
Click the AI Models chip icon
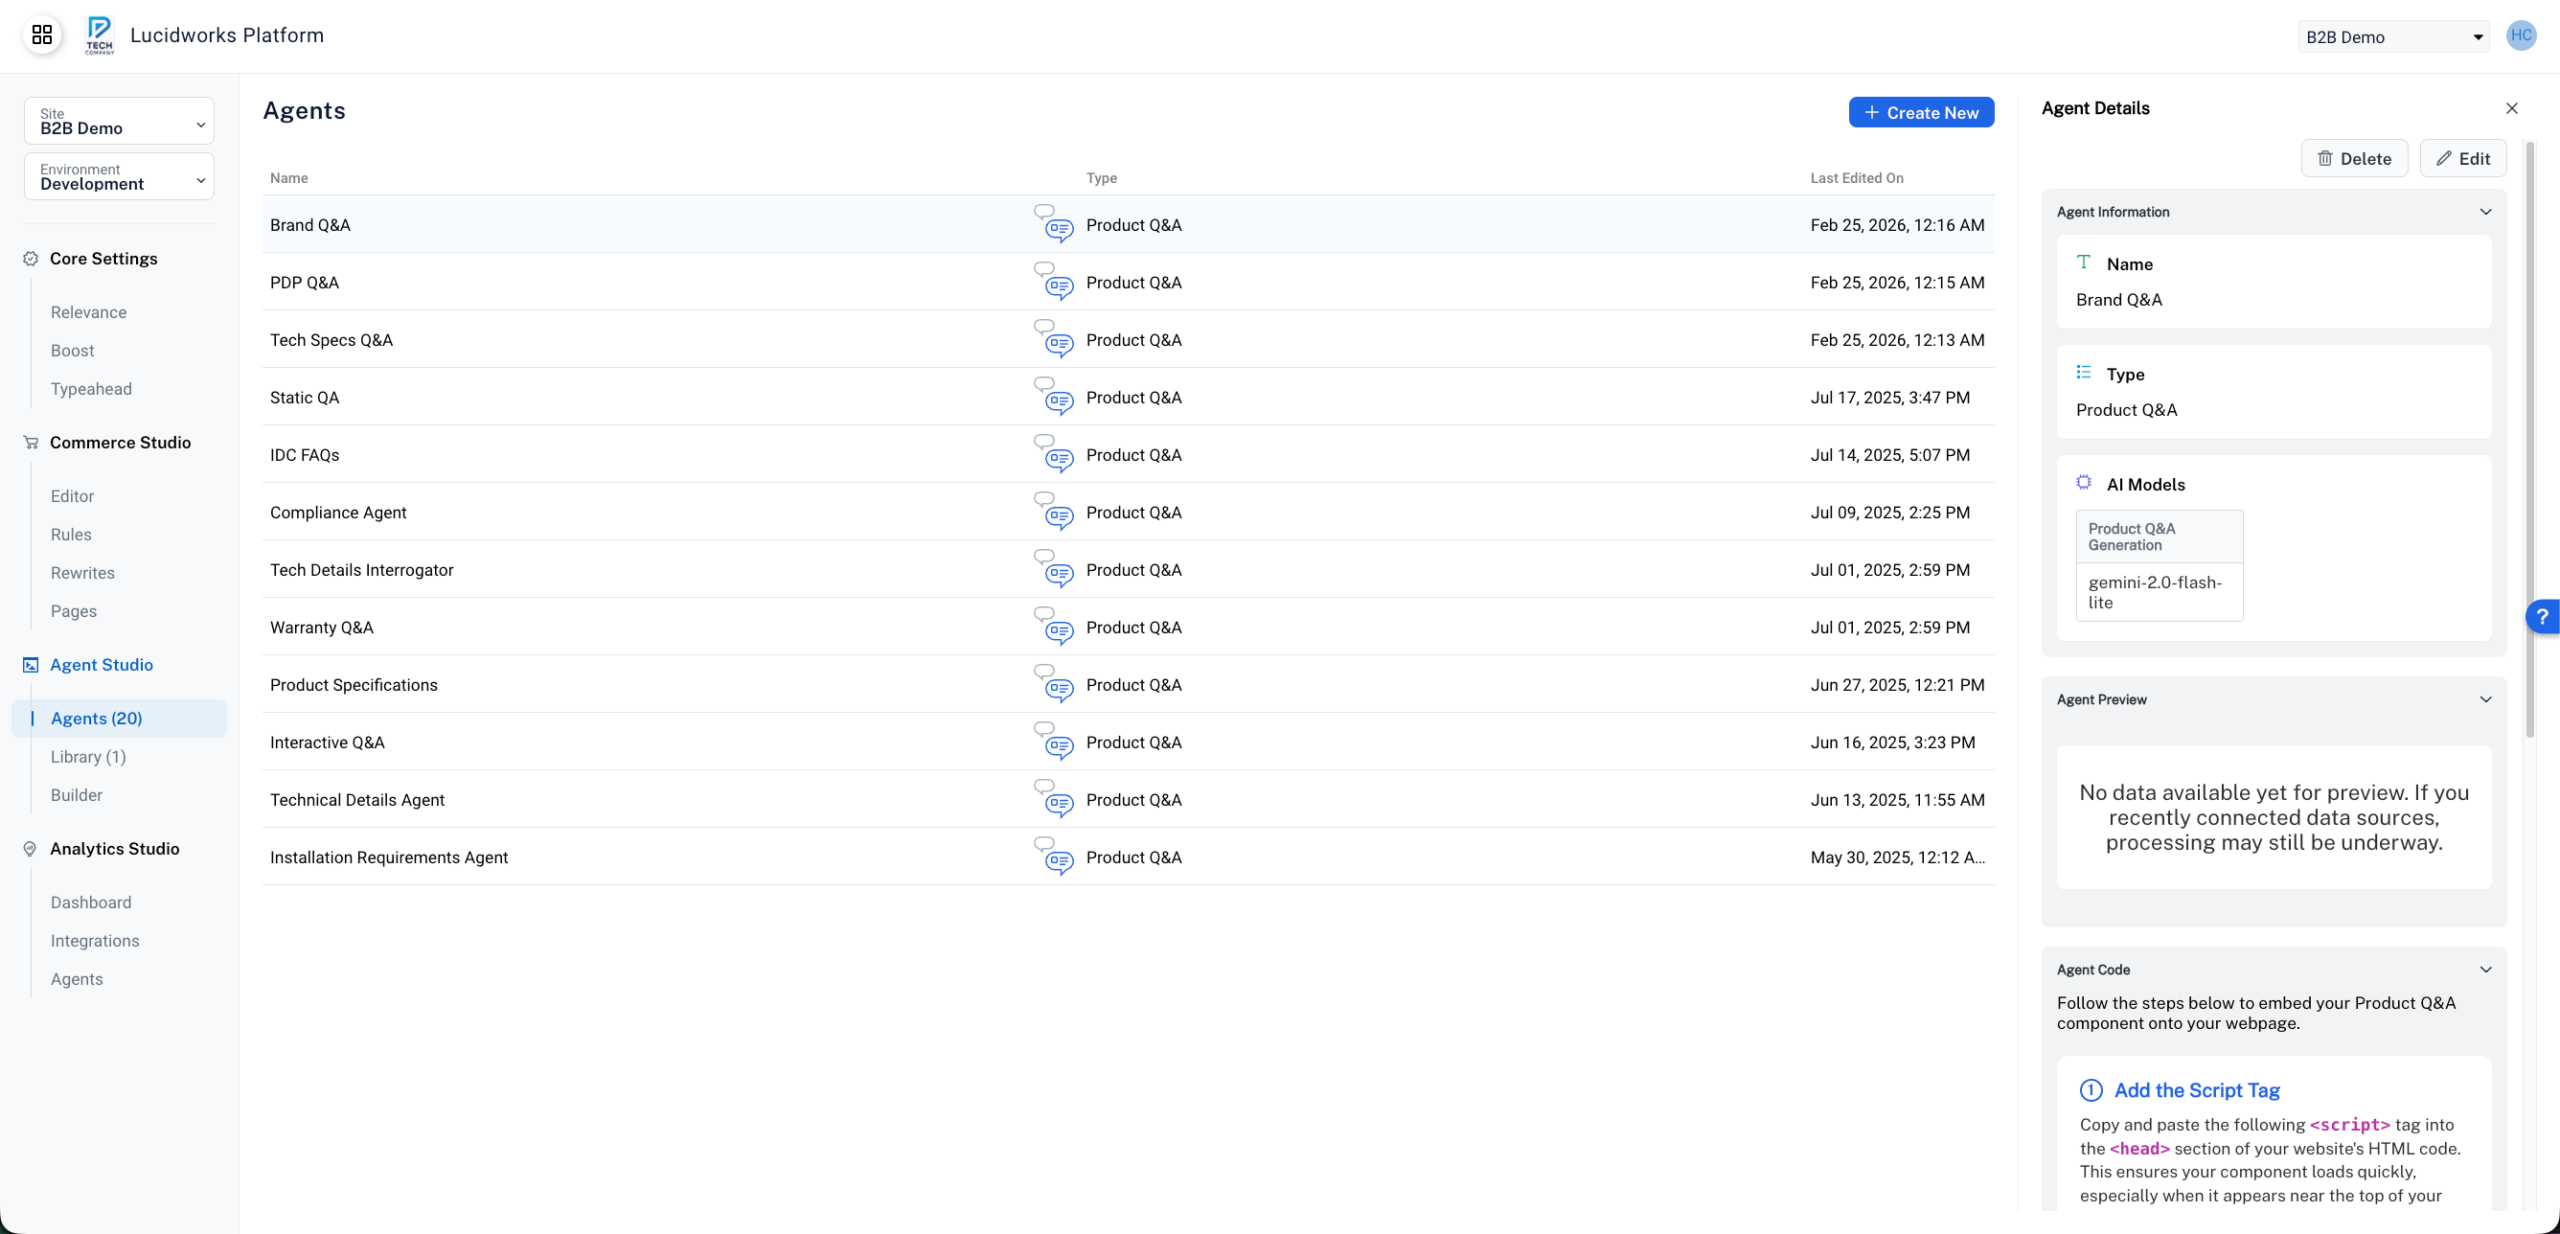(2084, 482)
